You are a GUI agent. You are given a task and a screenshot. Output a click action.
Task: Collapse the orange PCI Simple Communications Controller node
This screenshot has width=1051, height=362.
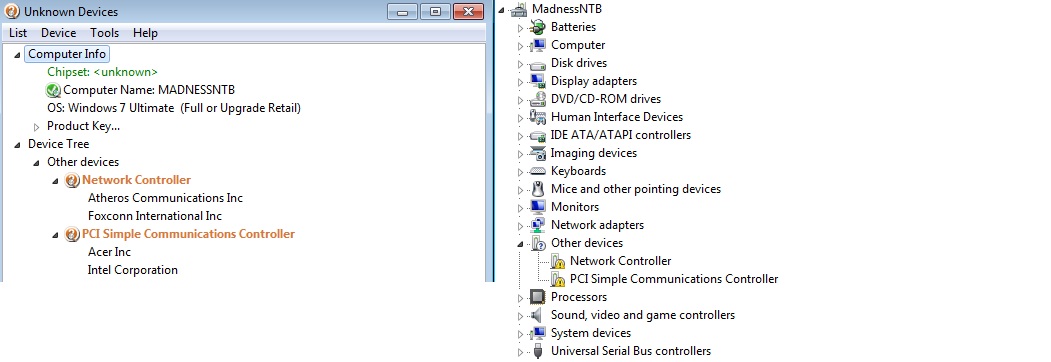(x=56, y=235)
